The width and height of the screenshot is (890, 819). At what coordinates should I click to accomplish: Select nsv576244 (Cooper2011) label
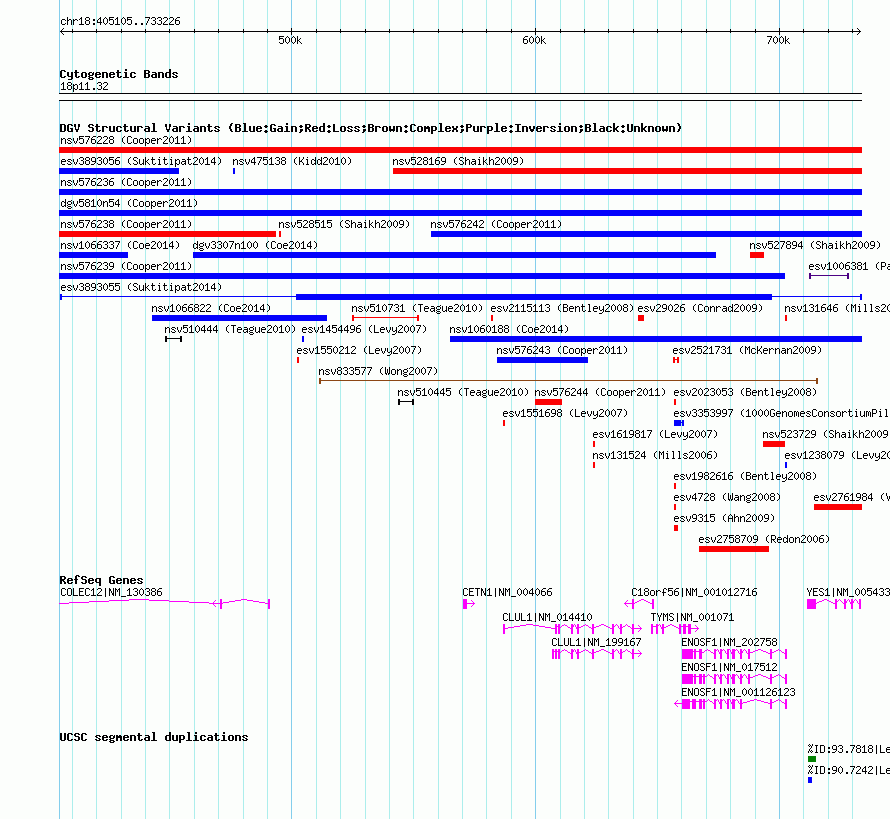(x=600, y=392)
